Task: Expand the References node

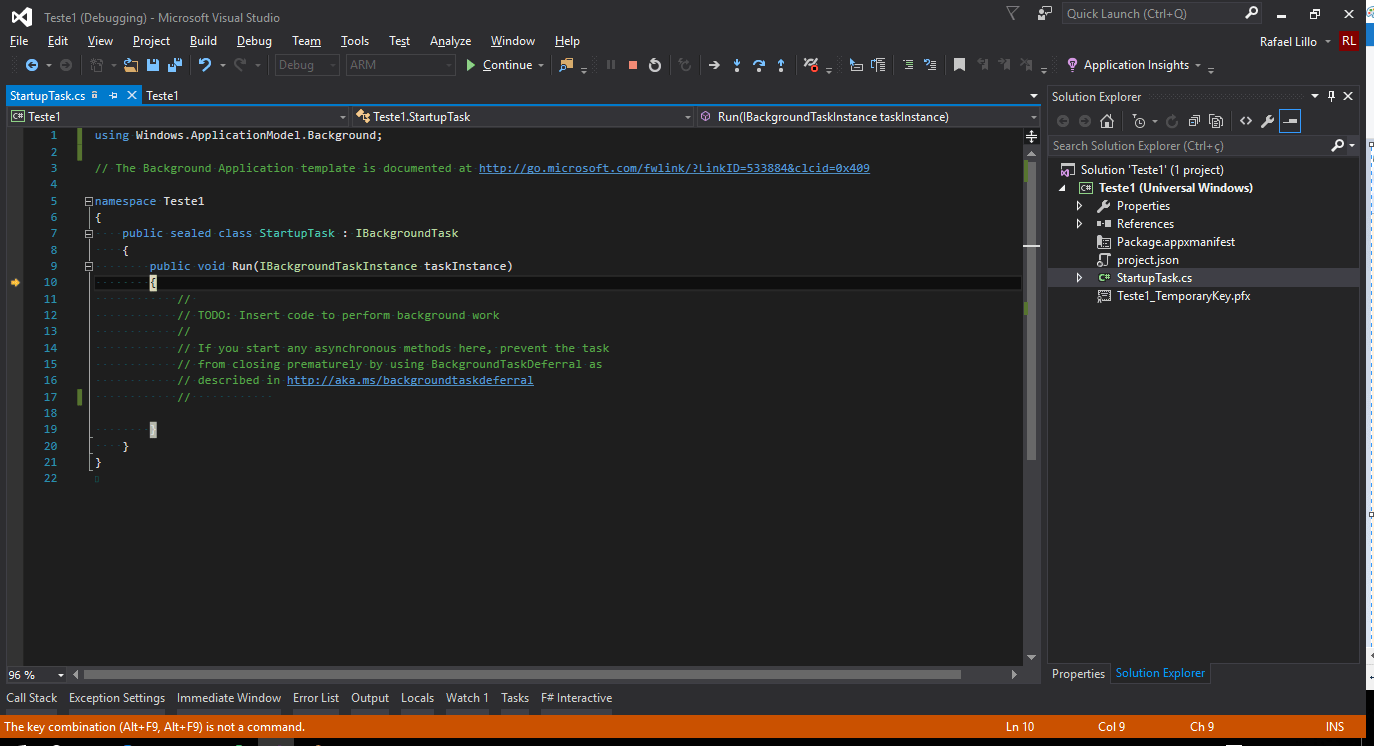Action: pos(1079,224)
